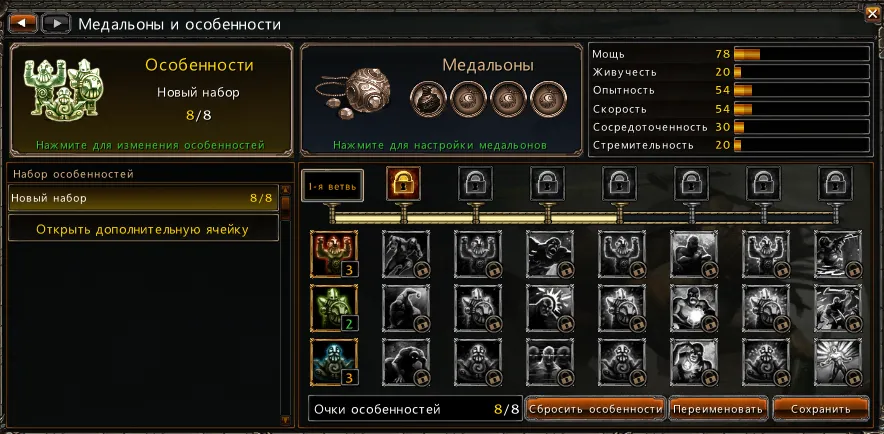Screen dimensions: 884x434
Task: Click the green statues Особенности icon
Action: click(x=63, y=90)
